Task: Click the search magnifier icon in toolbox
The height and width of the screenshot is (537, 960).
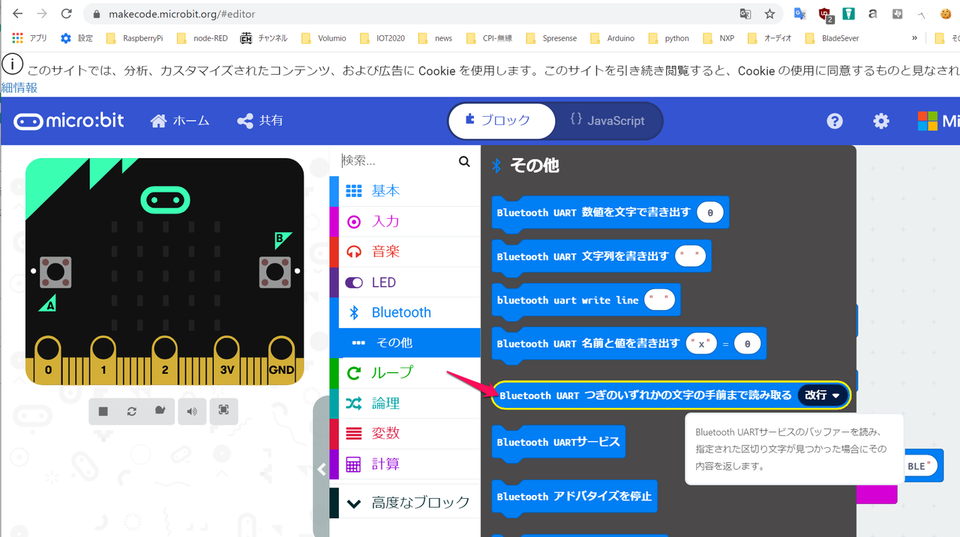Action: click(x=464, y=161)
